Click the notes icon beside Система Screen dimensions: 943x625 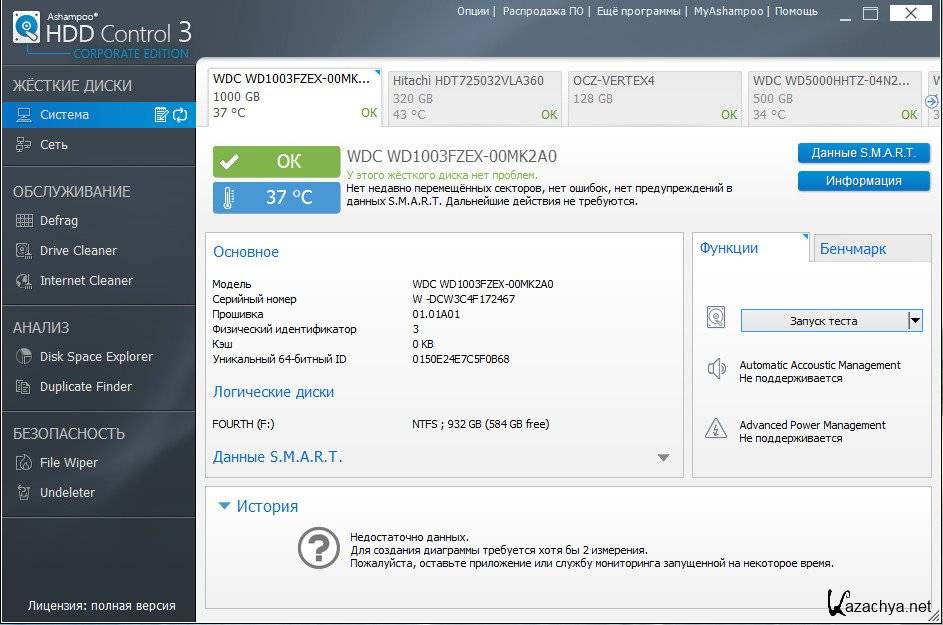pyautogui.click(x=161, y=115)
